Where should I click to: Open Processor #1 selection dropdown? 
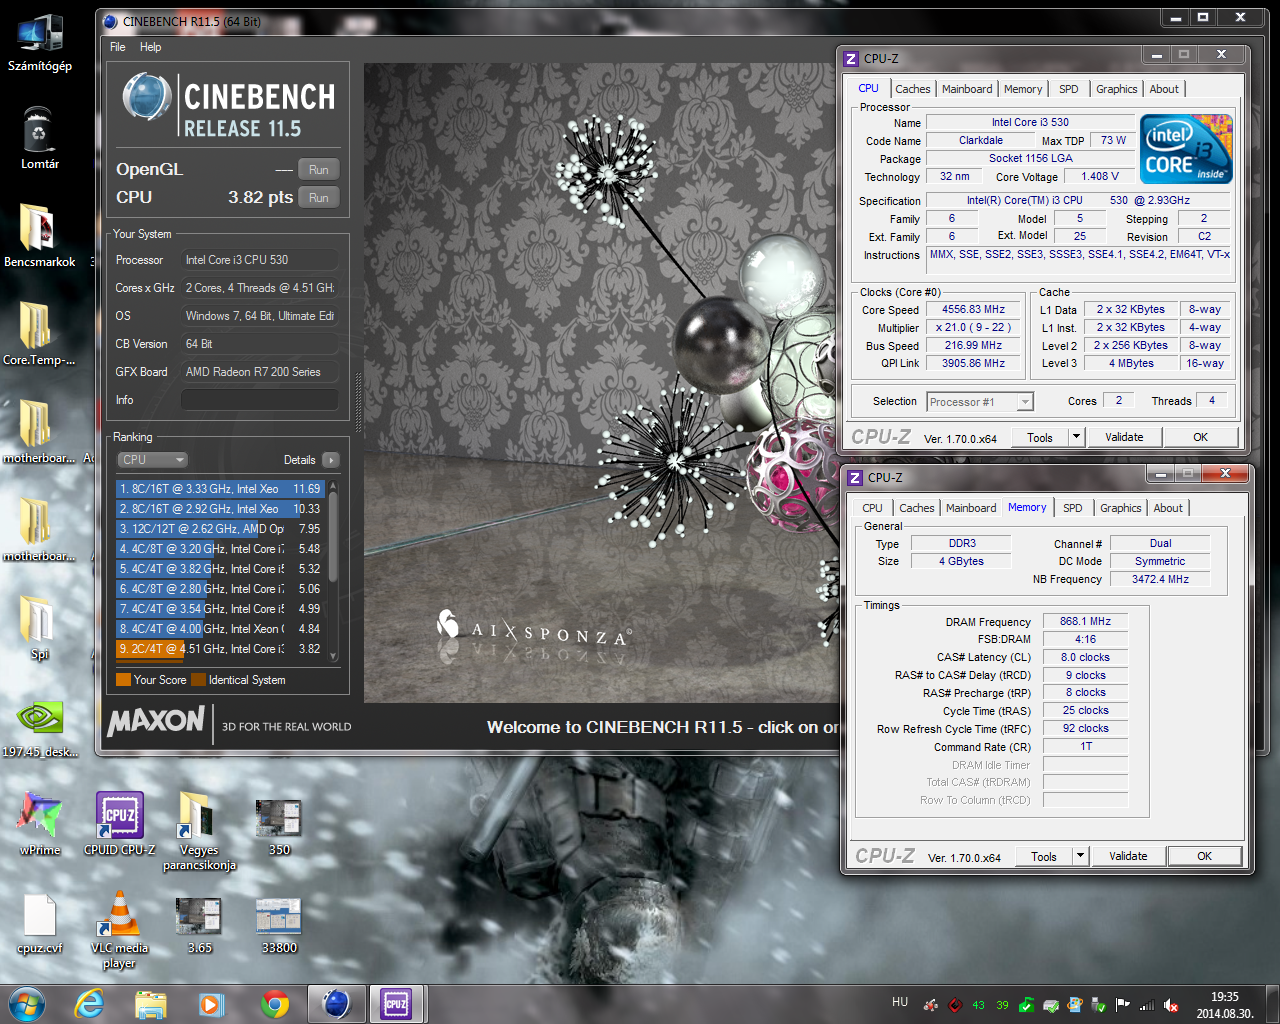click(x=980, y=402)
